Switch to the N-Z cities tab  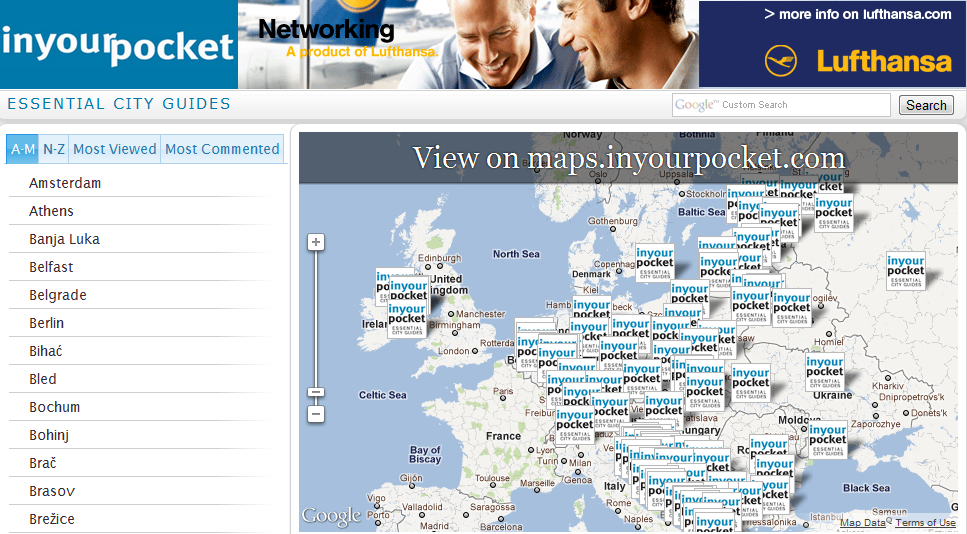tap(54, 149)
